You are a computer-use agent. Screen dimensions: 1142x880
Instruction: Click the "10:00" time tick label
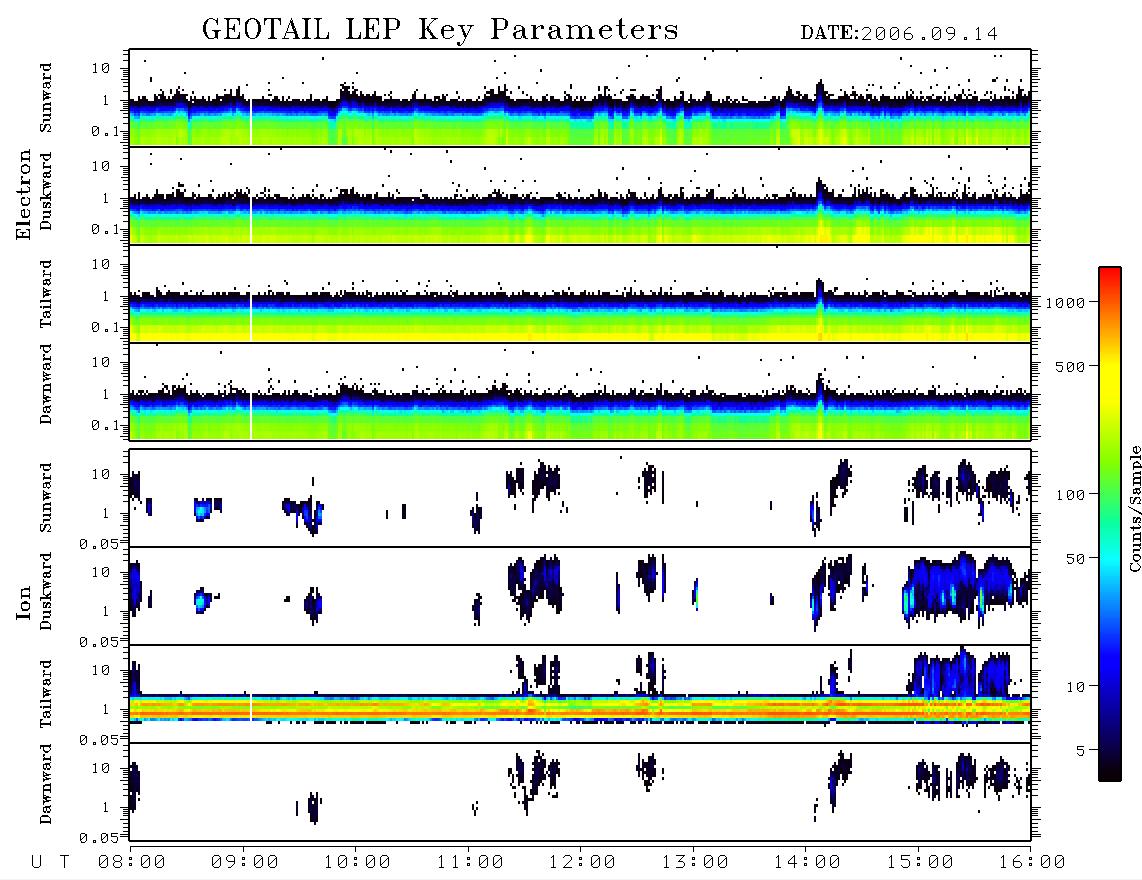point(357,863)
